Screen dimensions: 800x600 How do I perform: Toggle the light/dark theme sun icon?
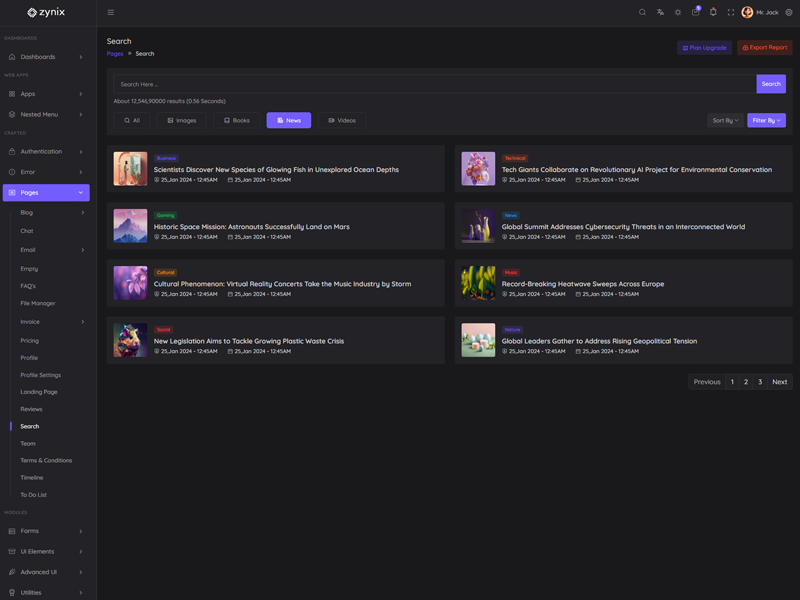(x=677, y=13)
